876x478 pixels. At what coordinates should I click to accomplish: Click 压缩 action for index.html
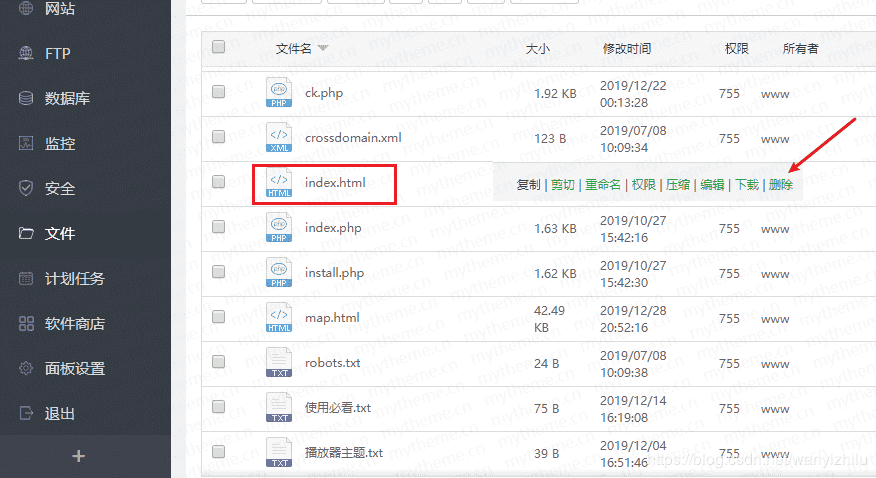(678, 185)
